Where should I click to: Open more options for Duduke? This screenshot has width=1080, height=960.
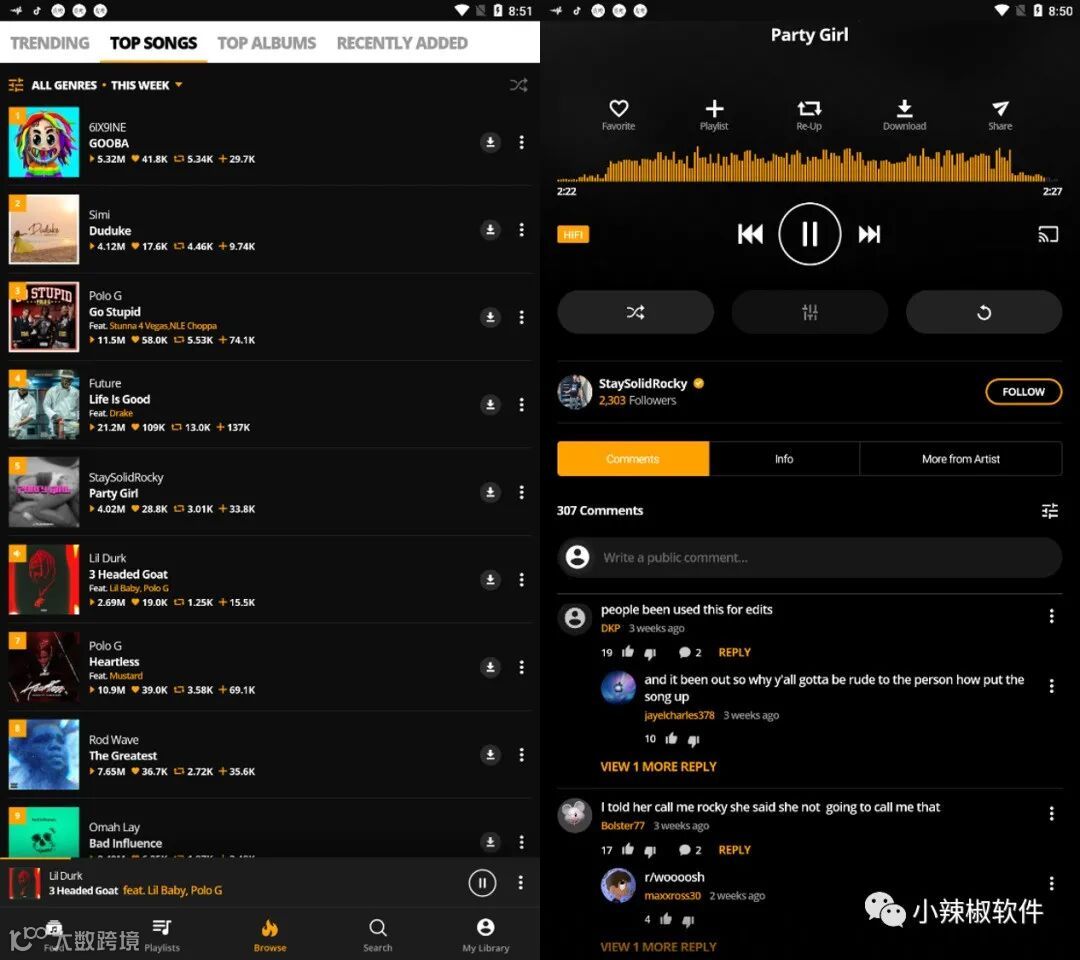(521, 229)
